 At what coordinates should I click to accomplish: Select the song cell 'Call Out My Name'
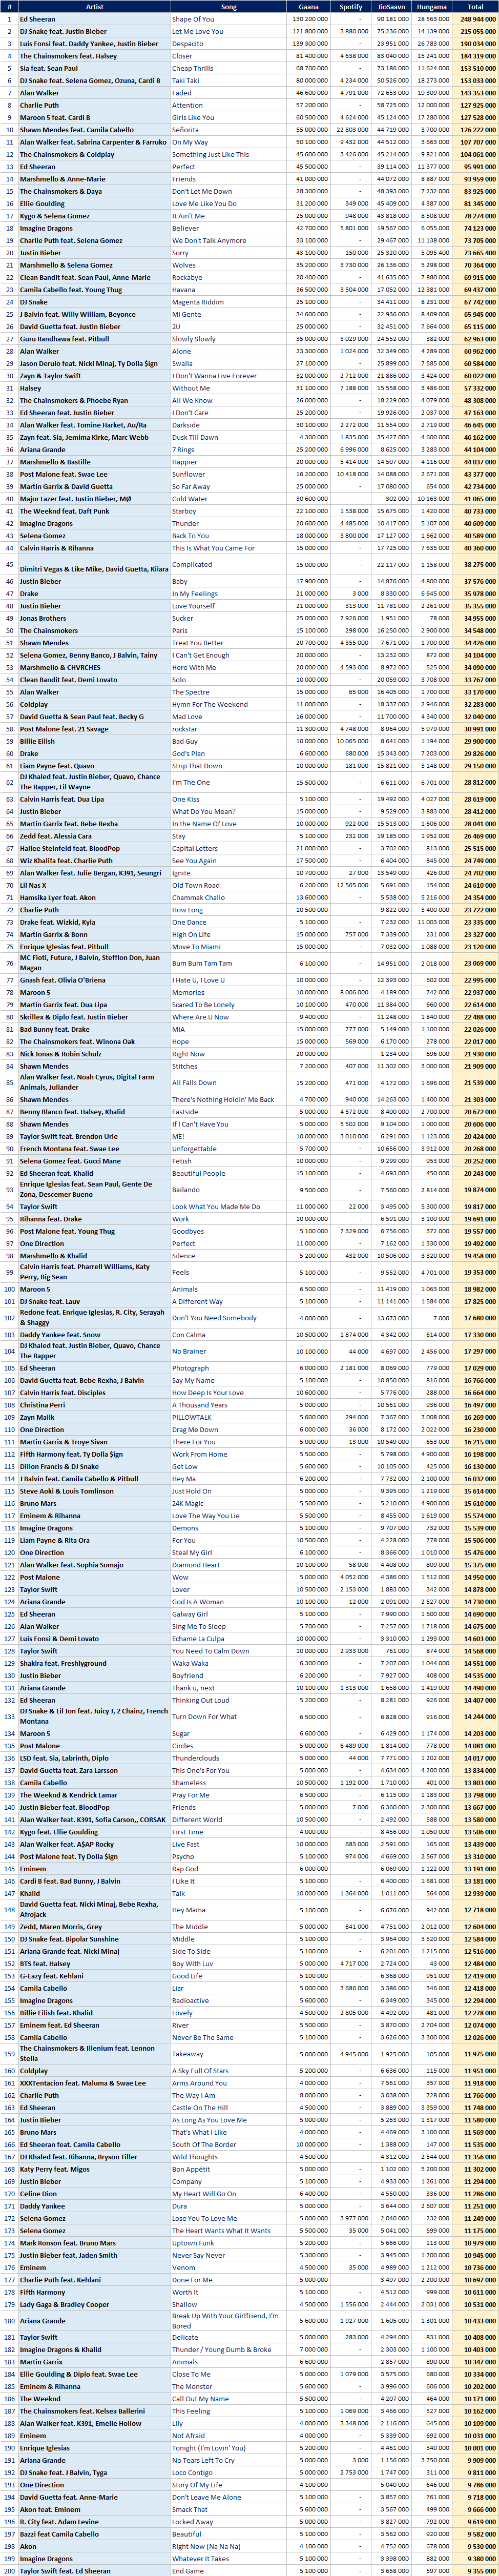[228, 2398]
